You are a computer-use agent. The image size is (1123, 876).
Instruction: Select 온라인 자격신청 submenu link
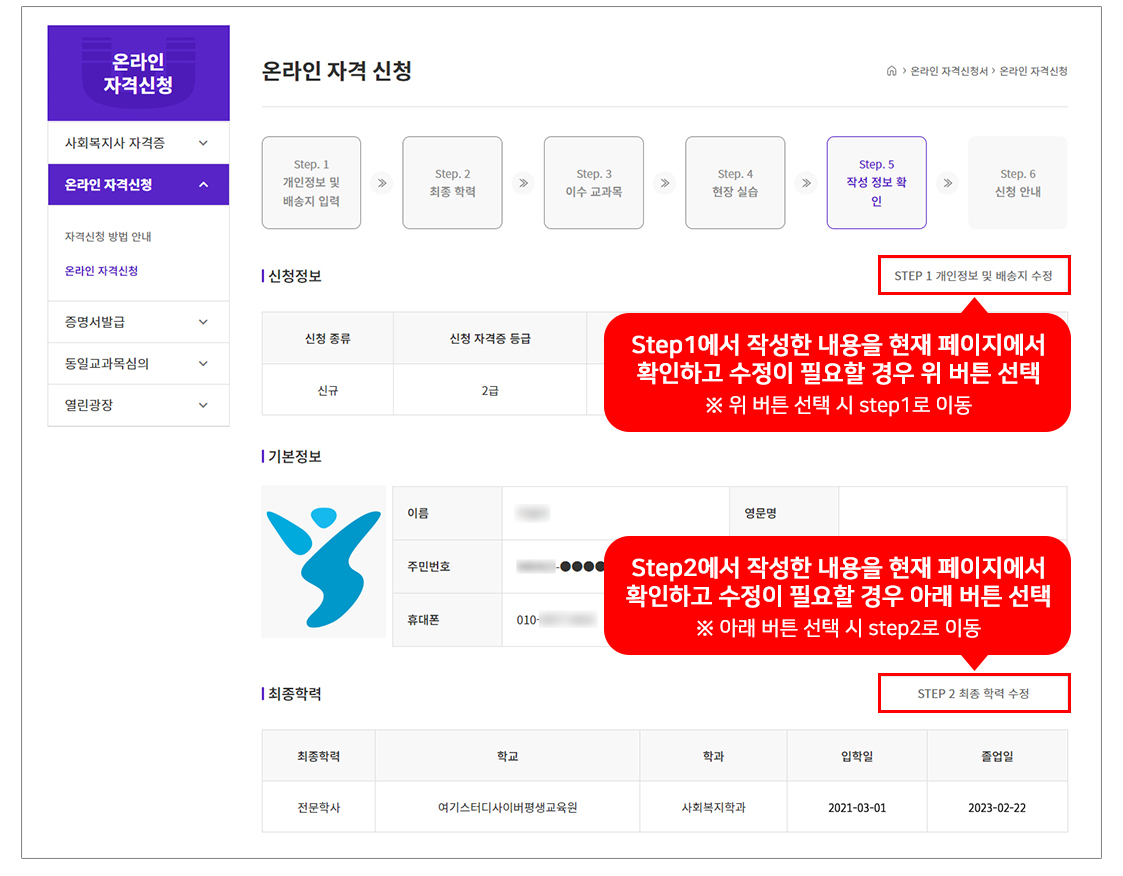[101, 271]
